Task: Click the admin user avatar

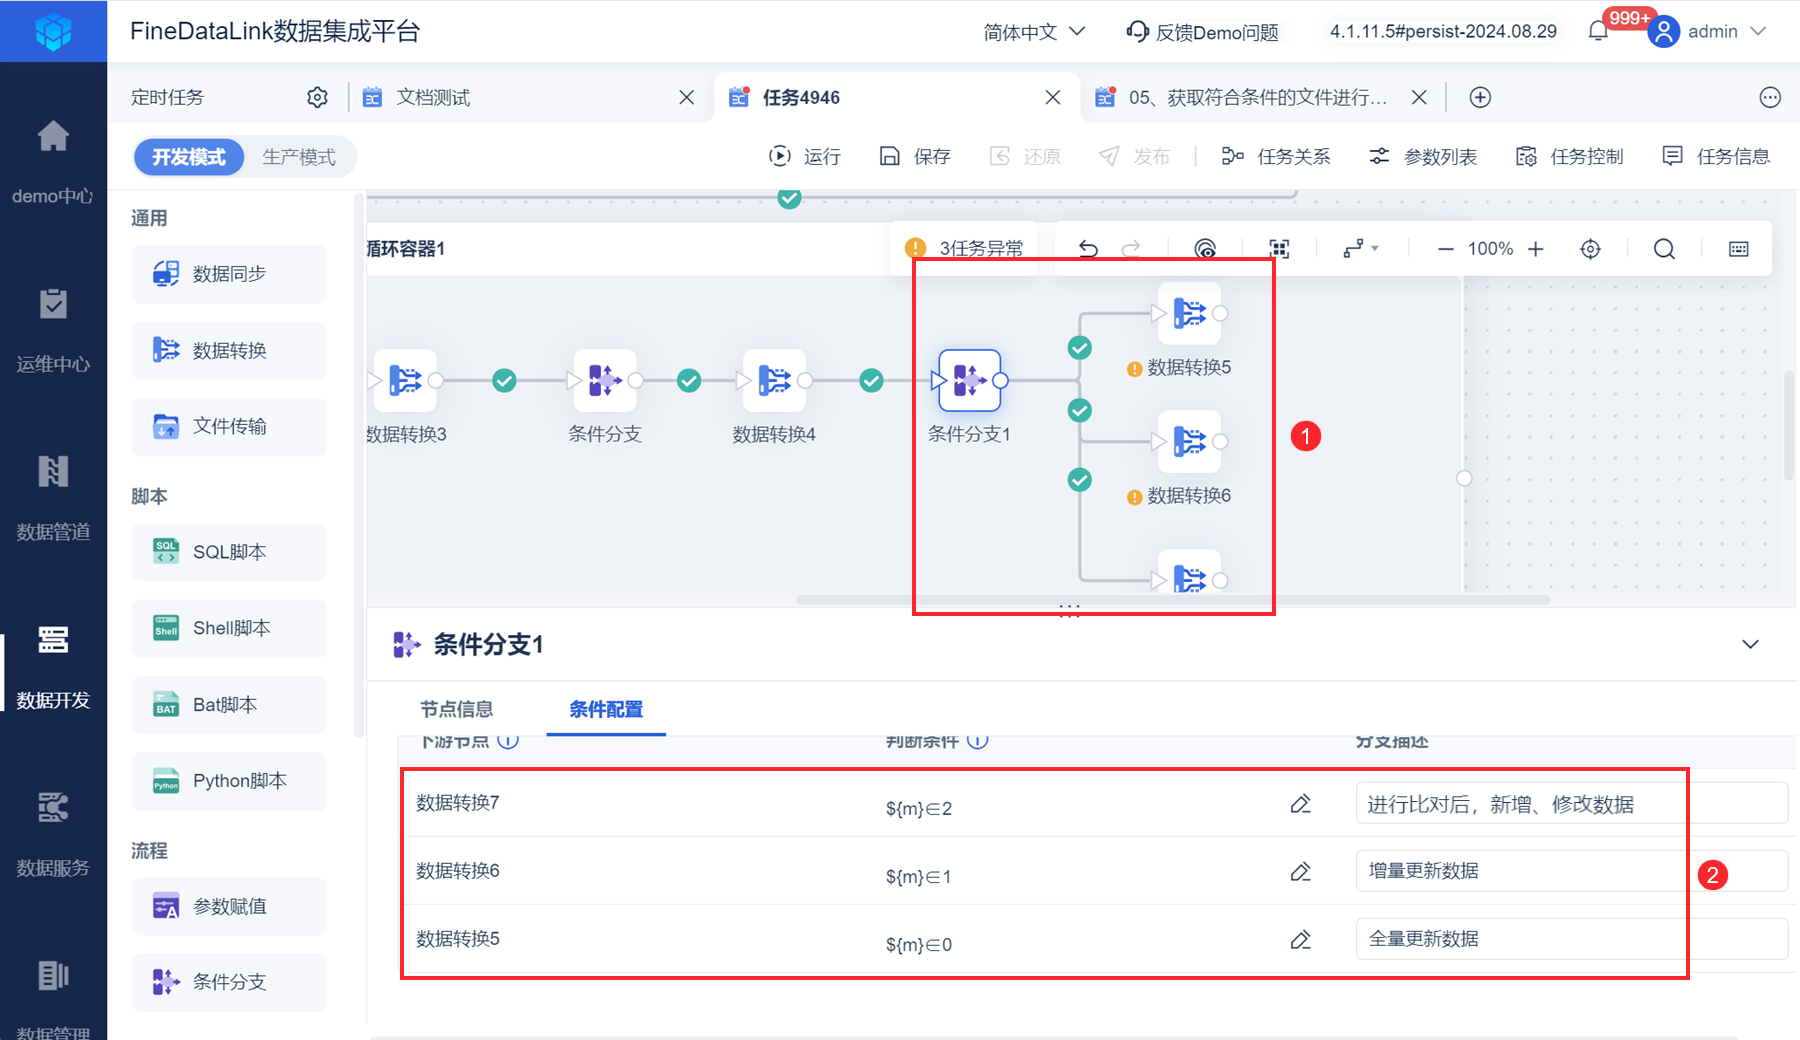Action: [x=1663, y=32]
